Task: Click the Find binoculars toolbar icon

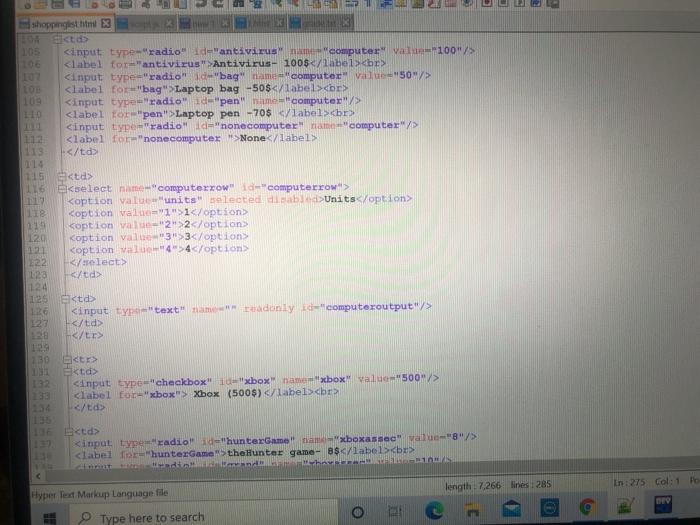Action: point(238,4)
